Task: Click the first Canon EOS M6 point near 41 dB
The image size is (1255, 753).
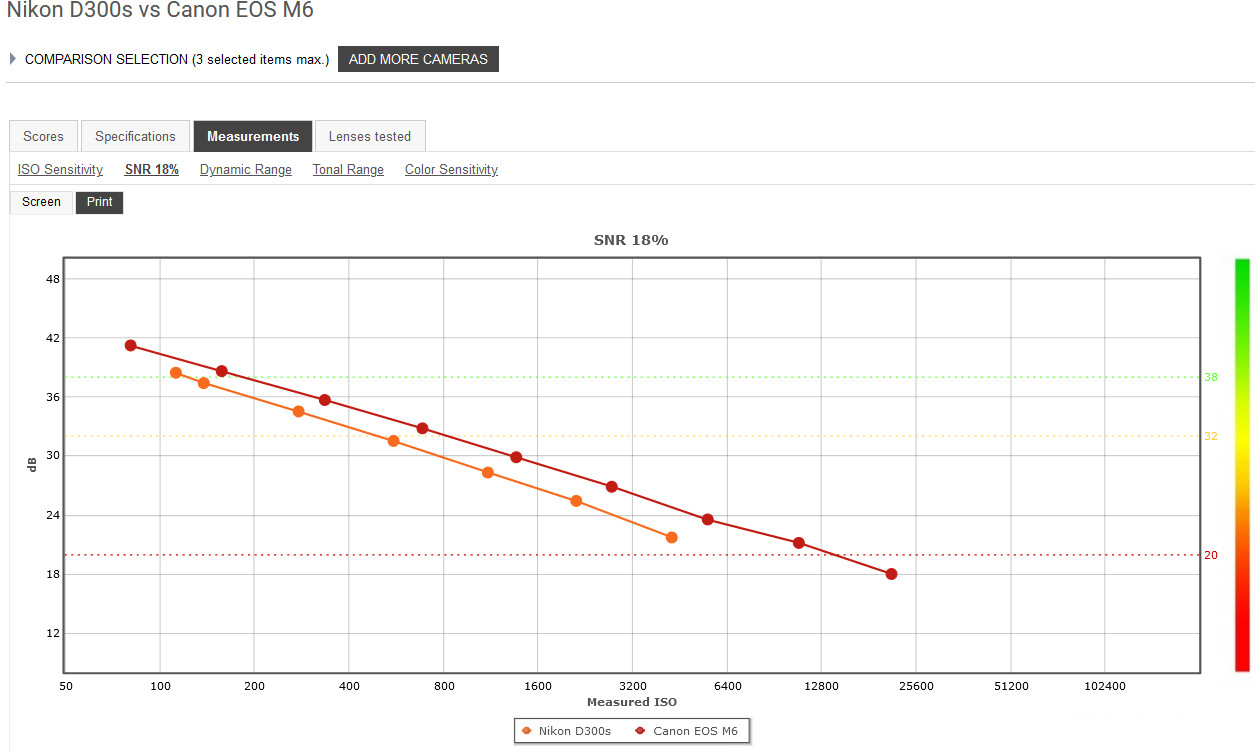Action: (131, 345)
